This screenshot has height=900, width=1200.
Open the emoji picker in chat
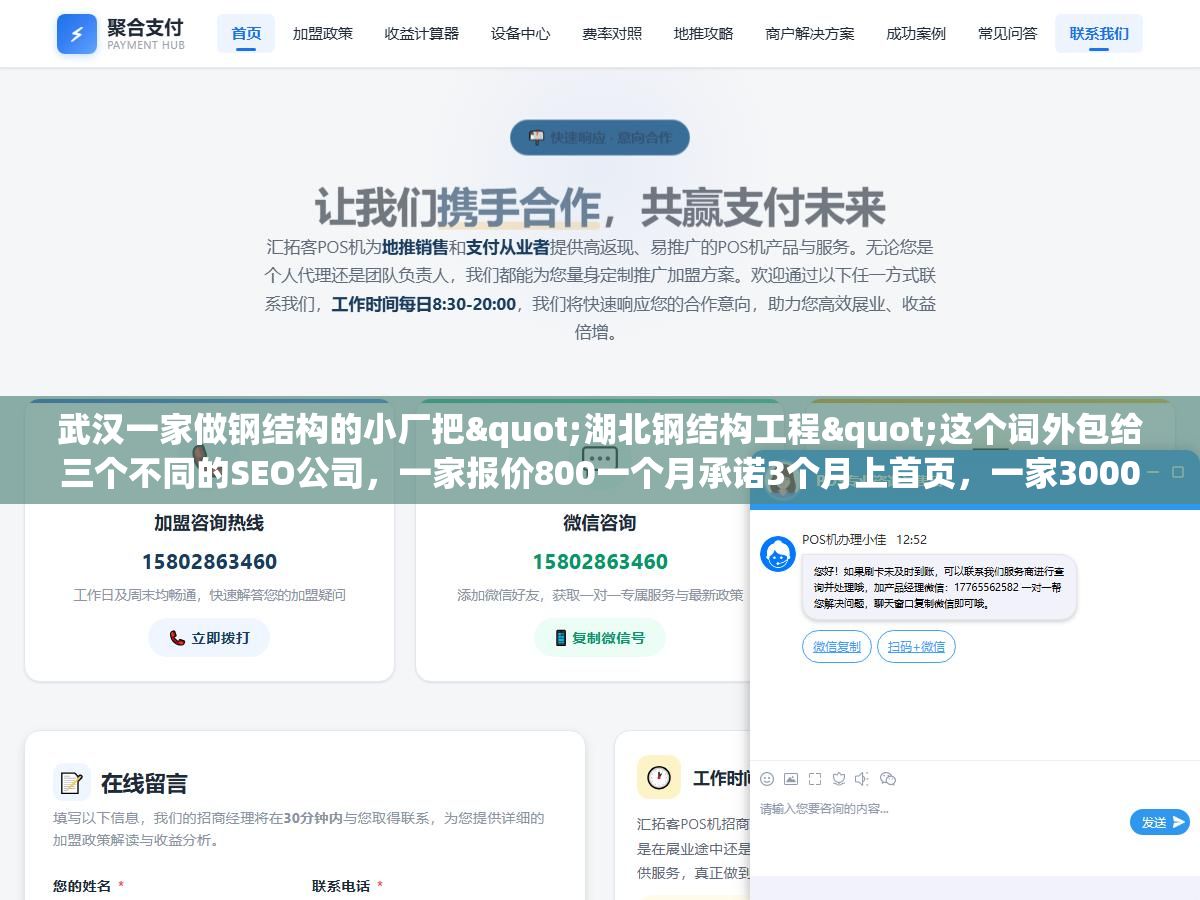pyautogui.click(x=767, y=779)
